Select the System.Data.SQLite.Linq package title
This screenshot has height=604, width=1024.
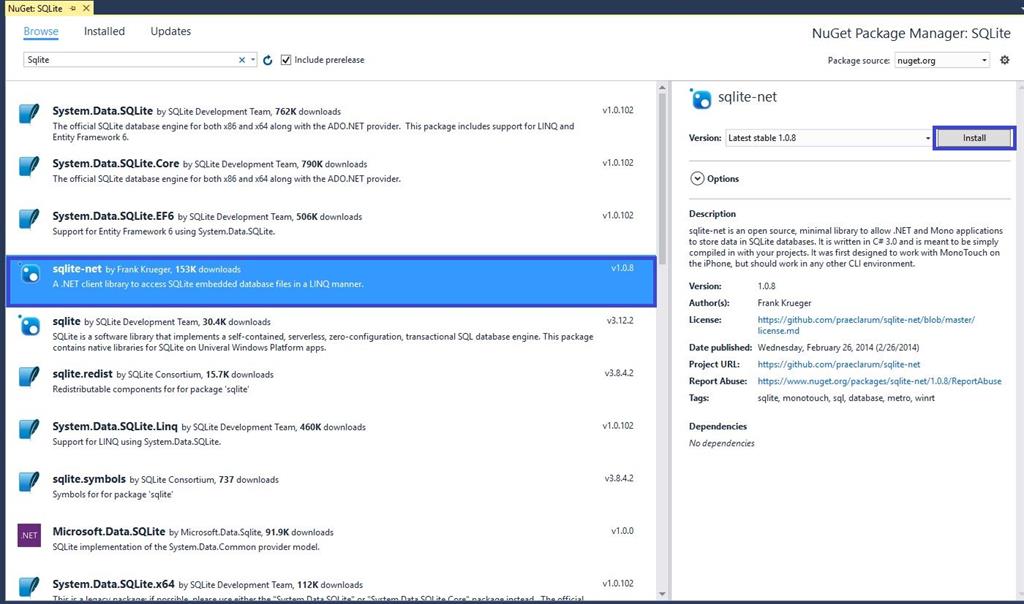(115, 426)
